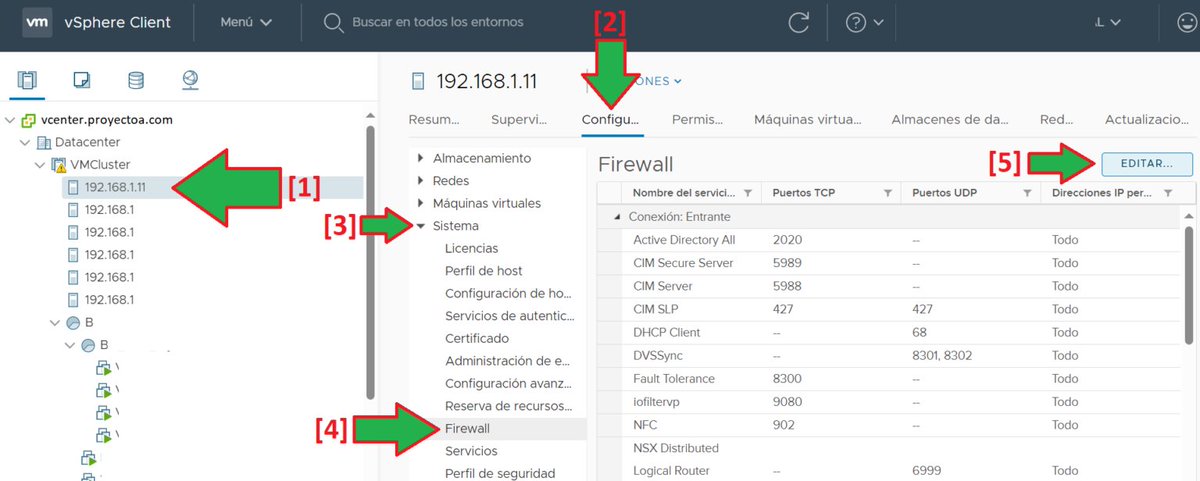Open the help question-mark menu

click(865, 22)
